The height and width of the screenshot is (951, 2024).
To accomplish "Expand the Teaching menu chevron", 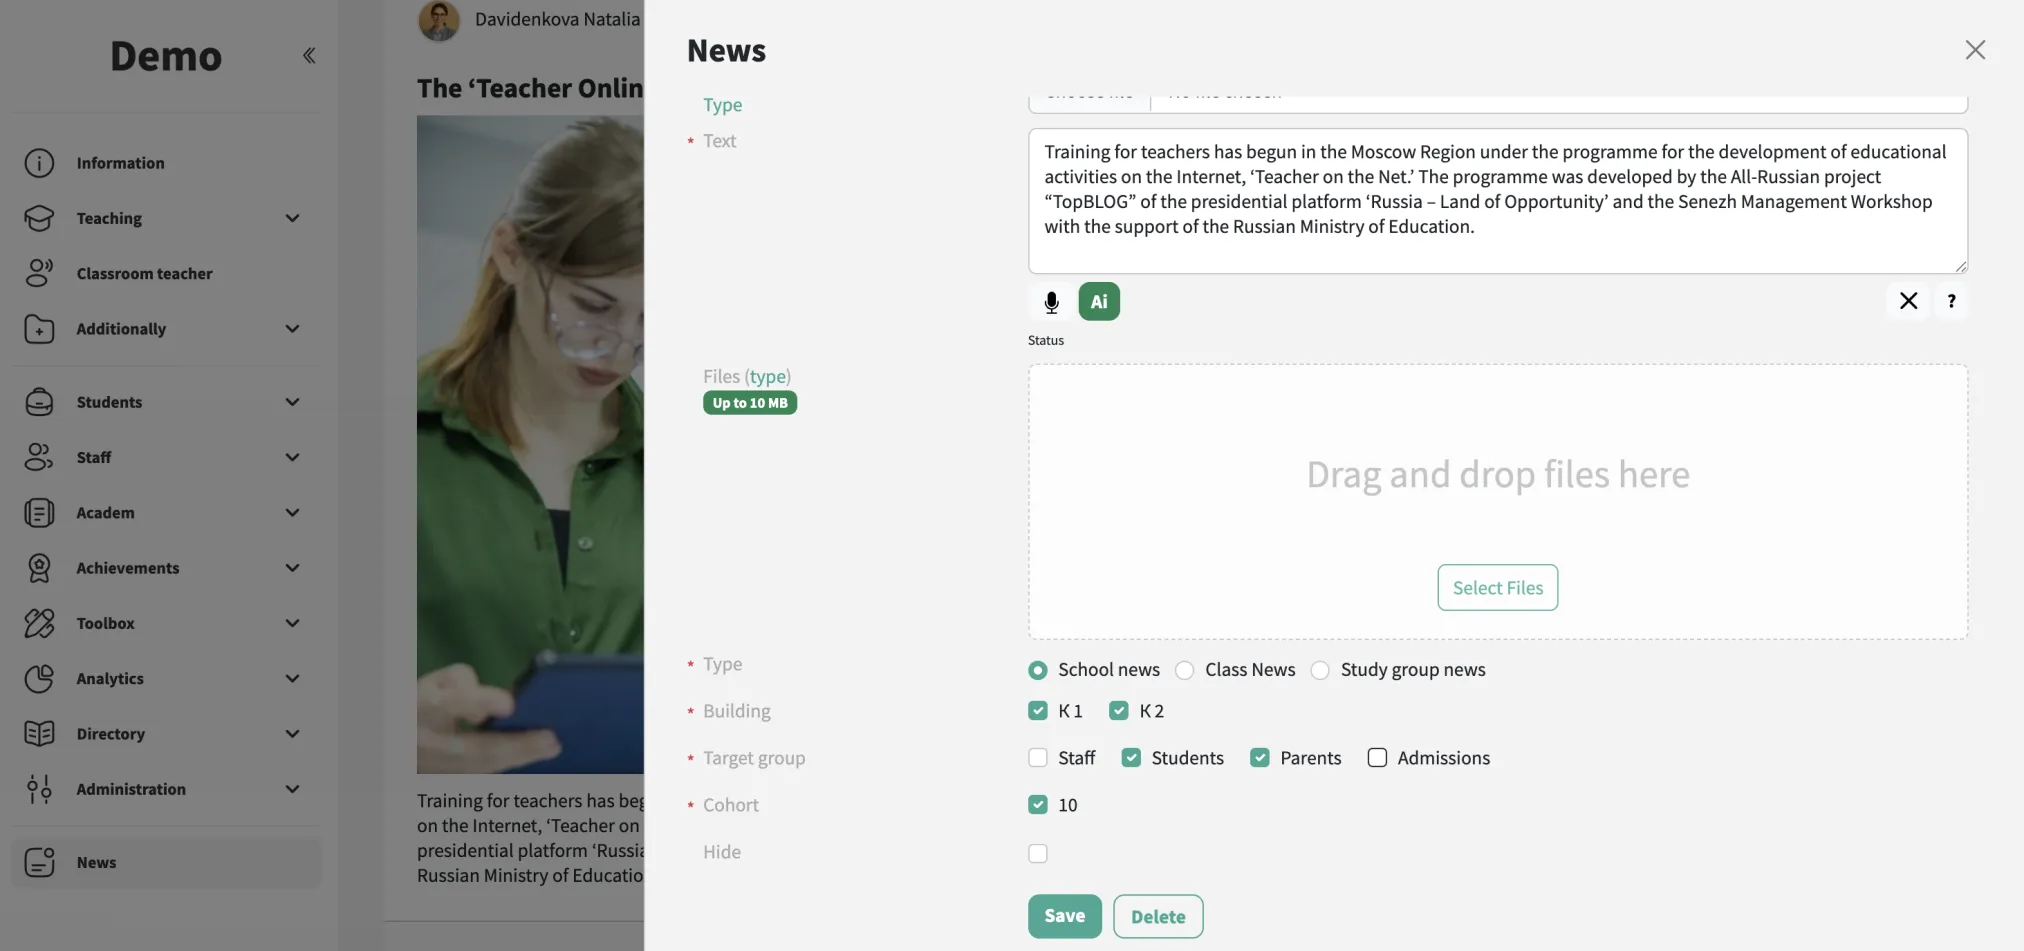I will [x=292, y=218].
